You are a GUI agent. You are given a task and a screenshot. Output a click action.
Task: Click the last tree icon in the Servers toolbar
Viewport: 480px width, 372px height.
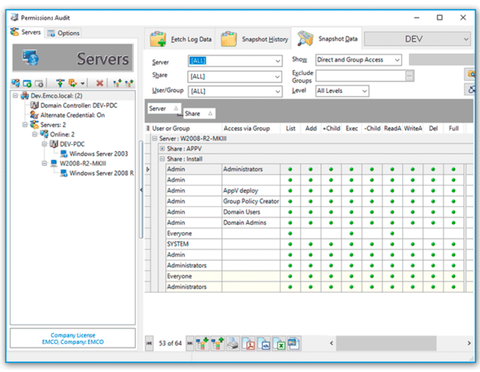129,83
